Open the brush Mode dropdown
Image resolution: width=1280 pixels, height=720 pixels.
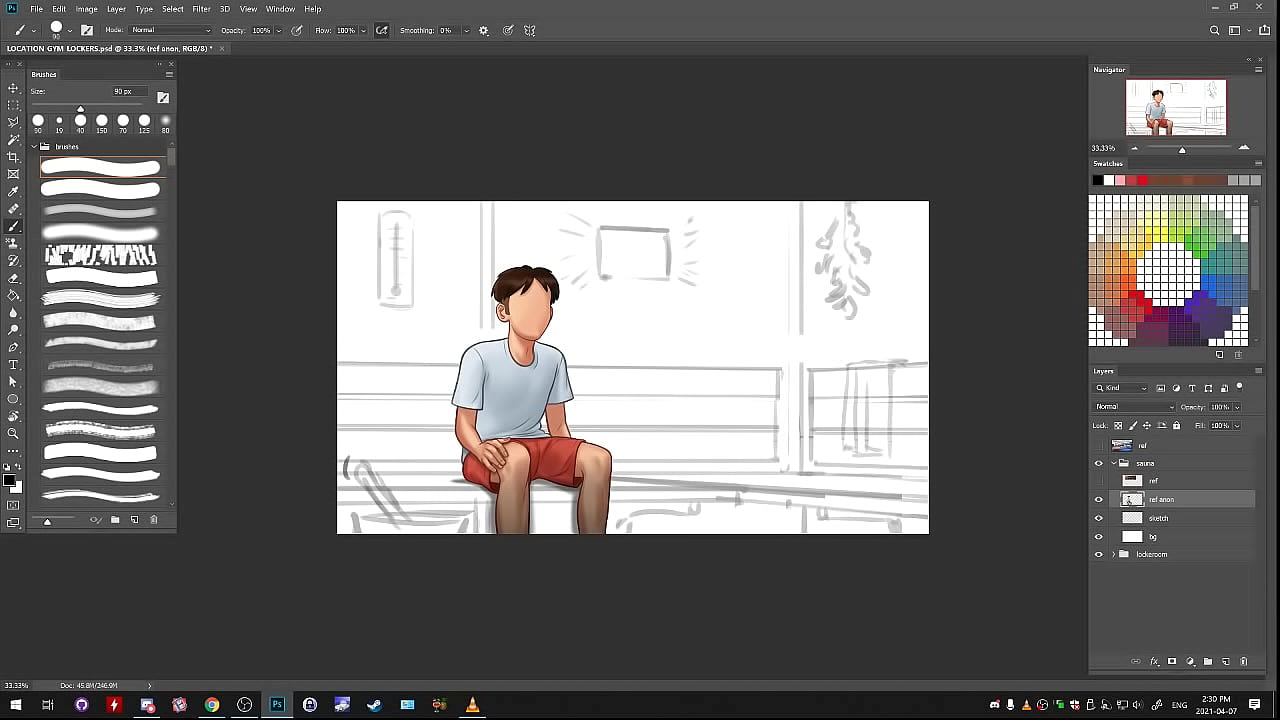(170, 31)
